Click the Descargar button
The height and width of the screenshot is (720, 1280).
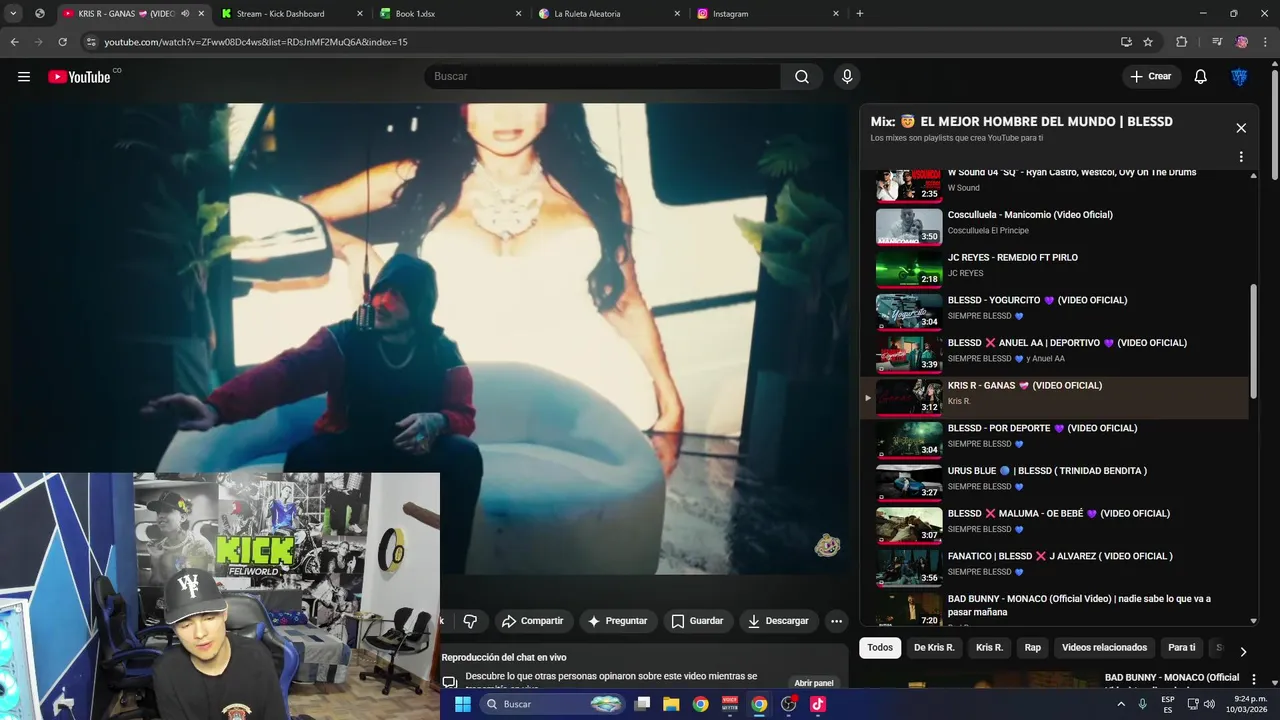pos(778,621)
